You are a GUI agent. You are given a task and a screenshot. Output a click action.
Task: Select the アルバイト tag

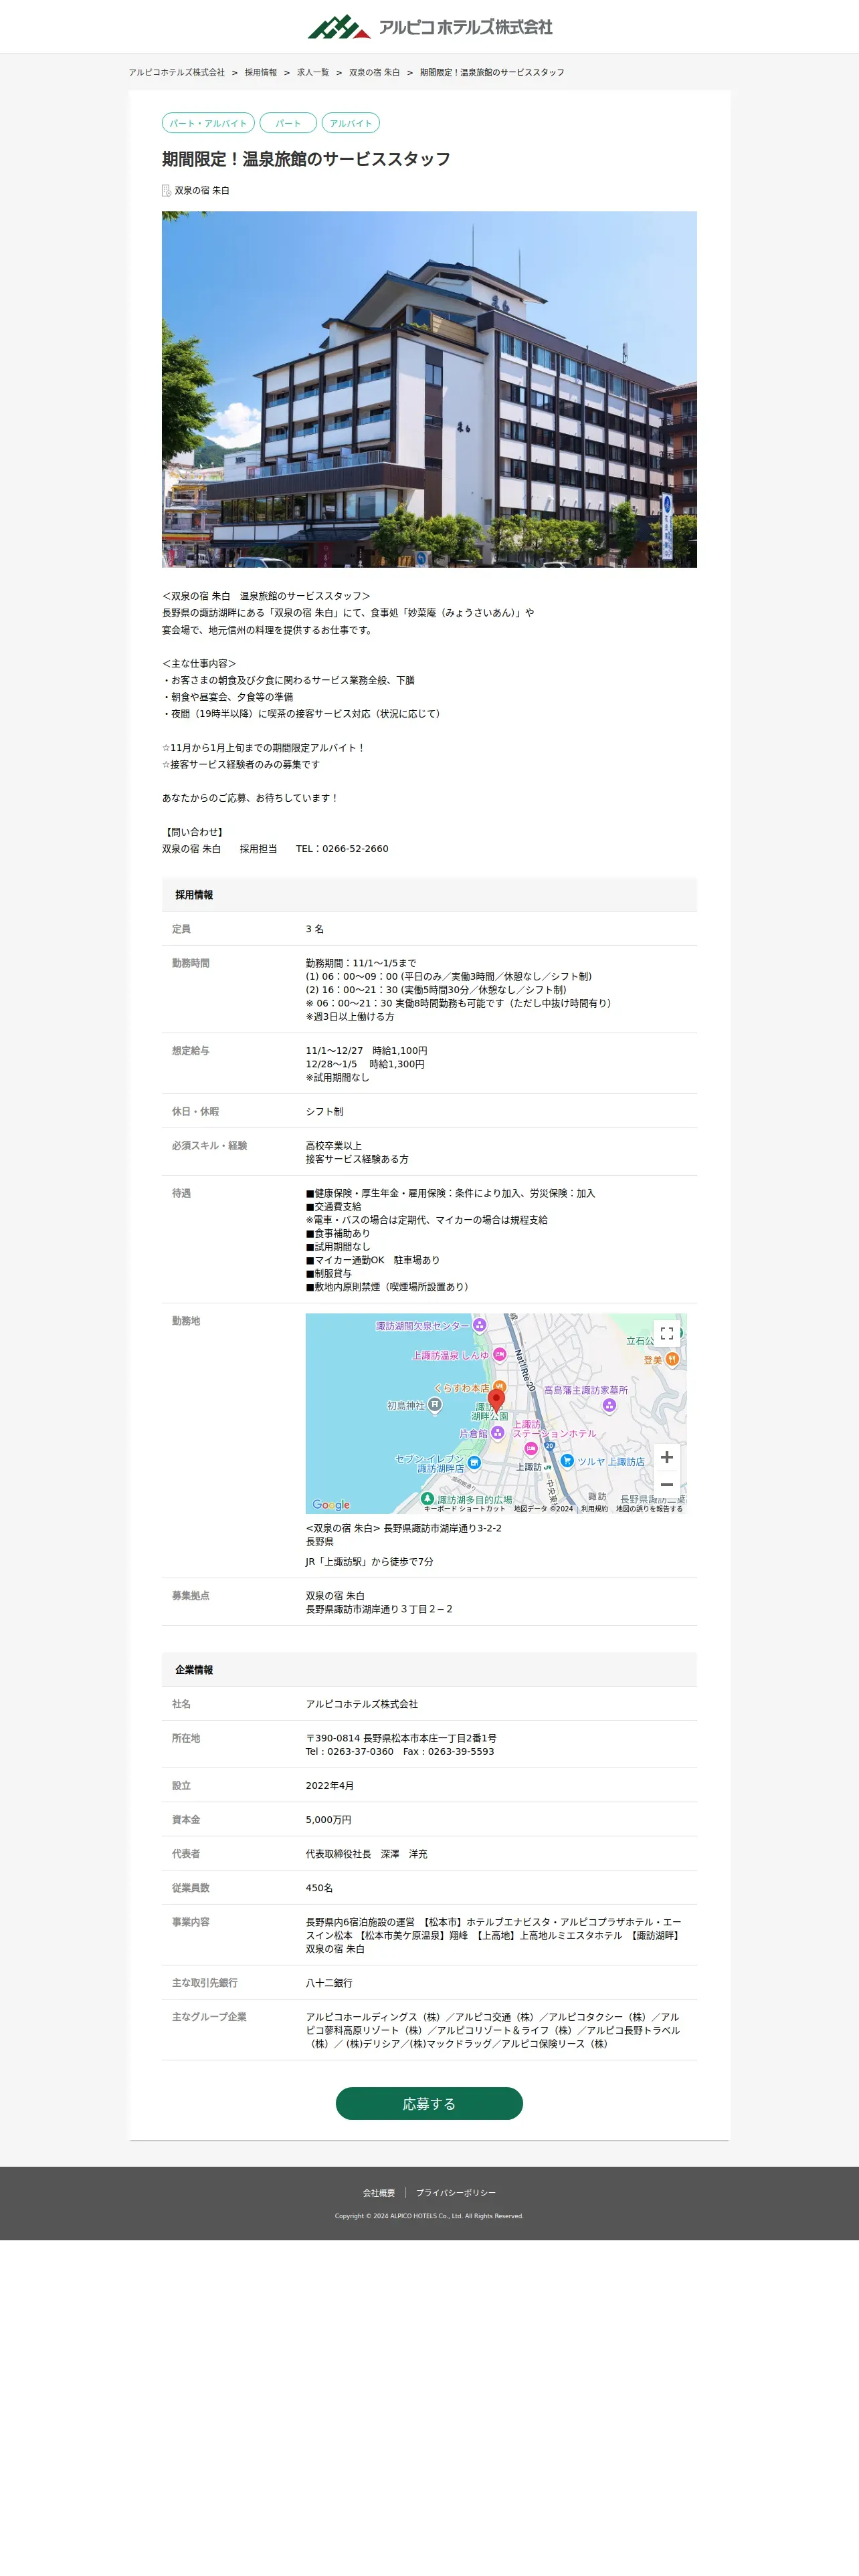coord(350,123)
